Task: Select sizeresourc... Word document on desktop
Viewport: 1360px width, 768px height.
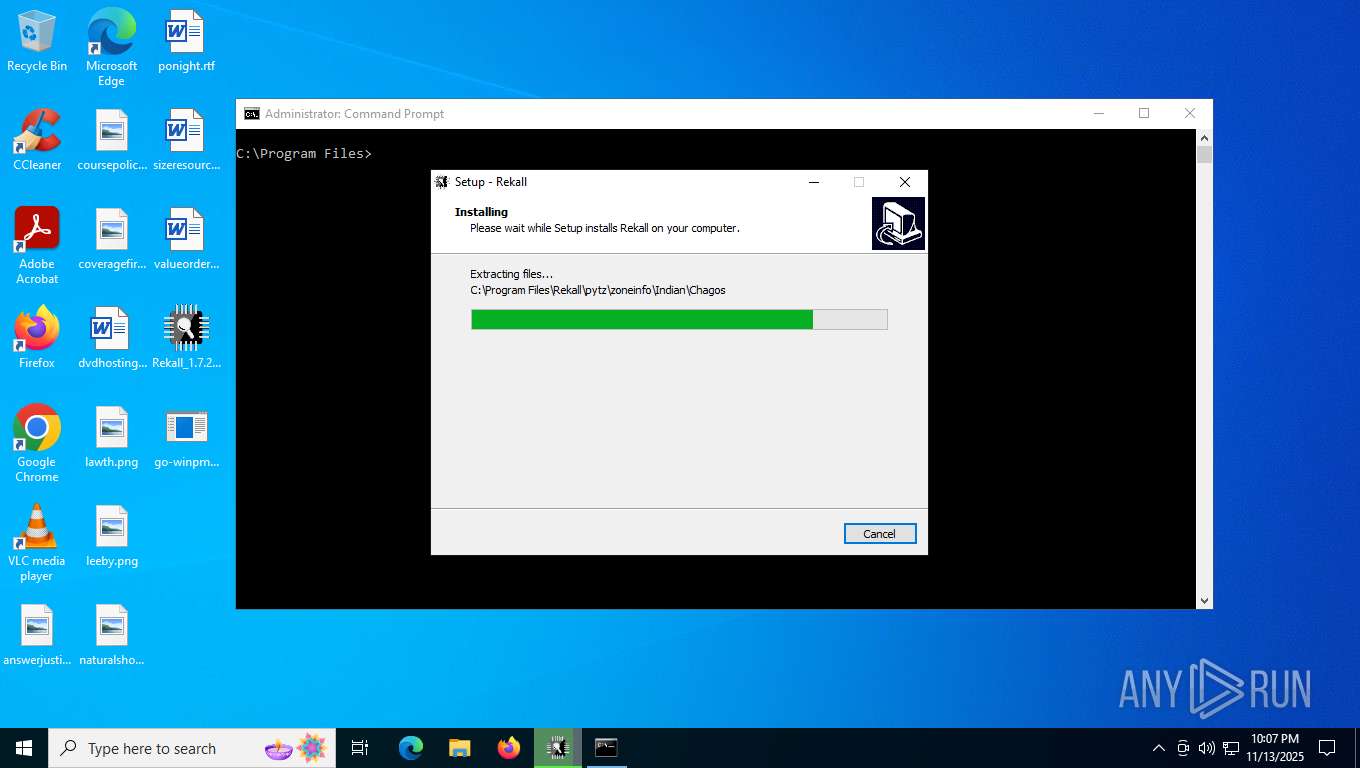Action: [186, 140]
